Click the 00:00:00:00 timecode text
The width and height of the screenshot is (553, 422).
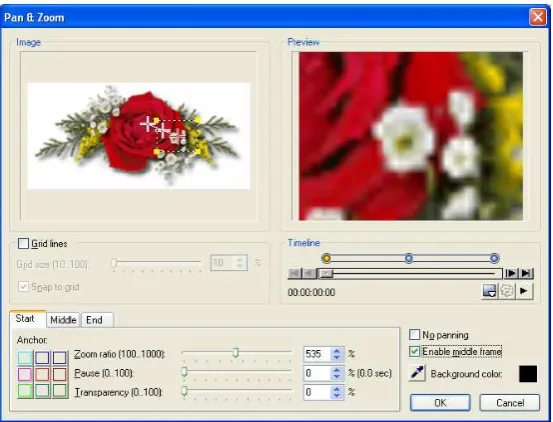pyautogui.click(x=311, y=292)
